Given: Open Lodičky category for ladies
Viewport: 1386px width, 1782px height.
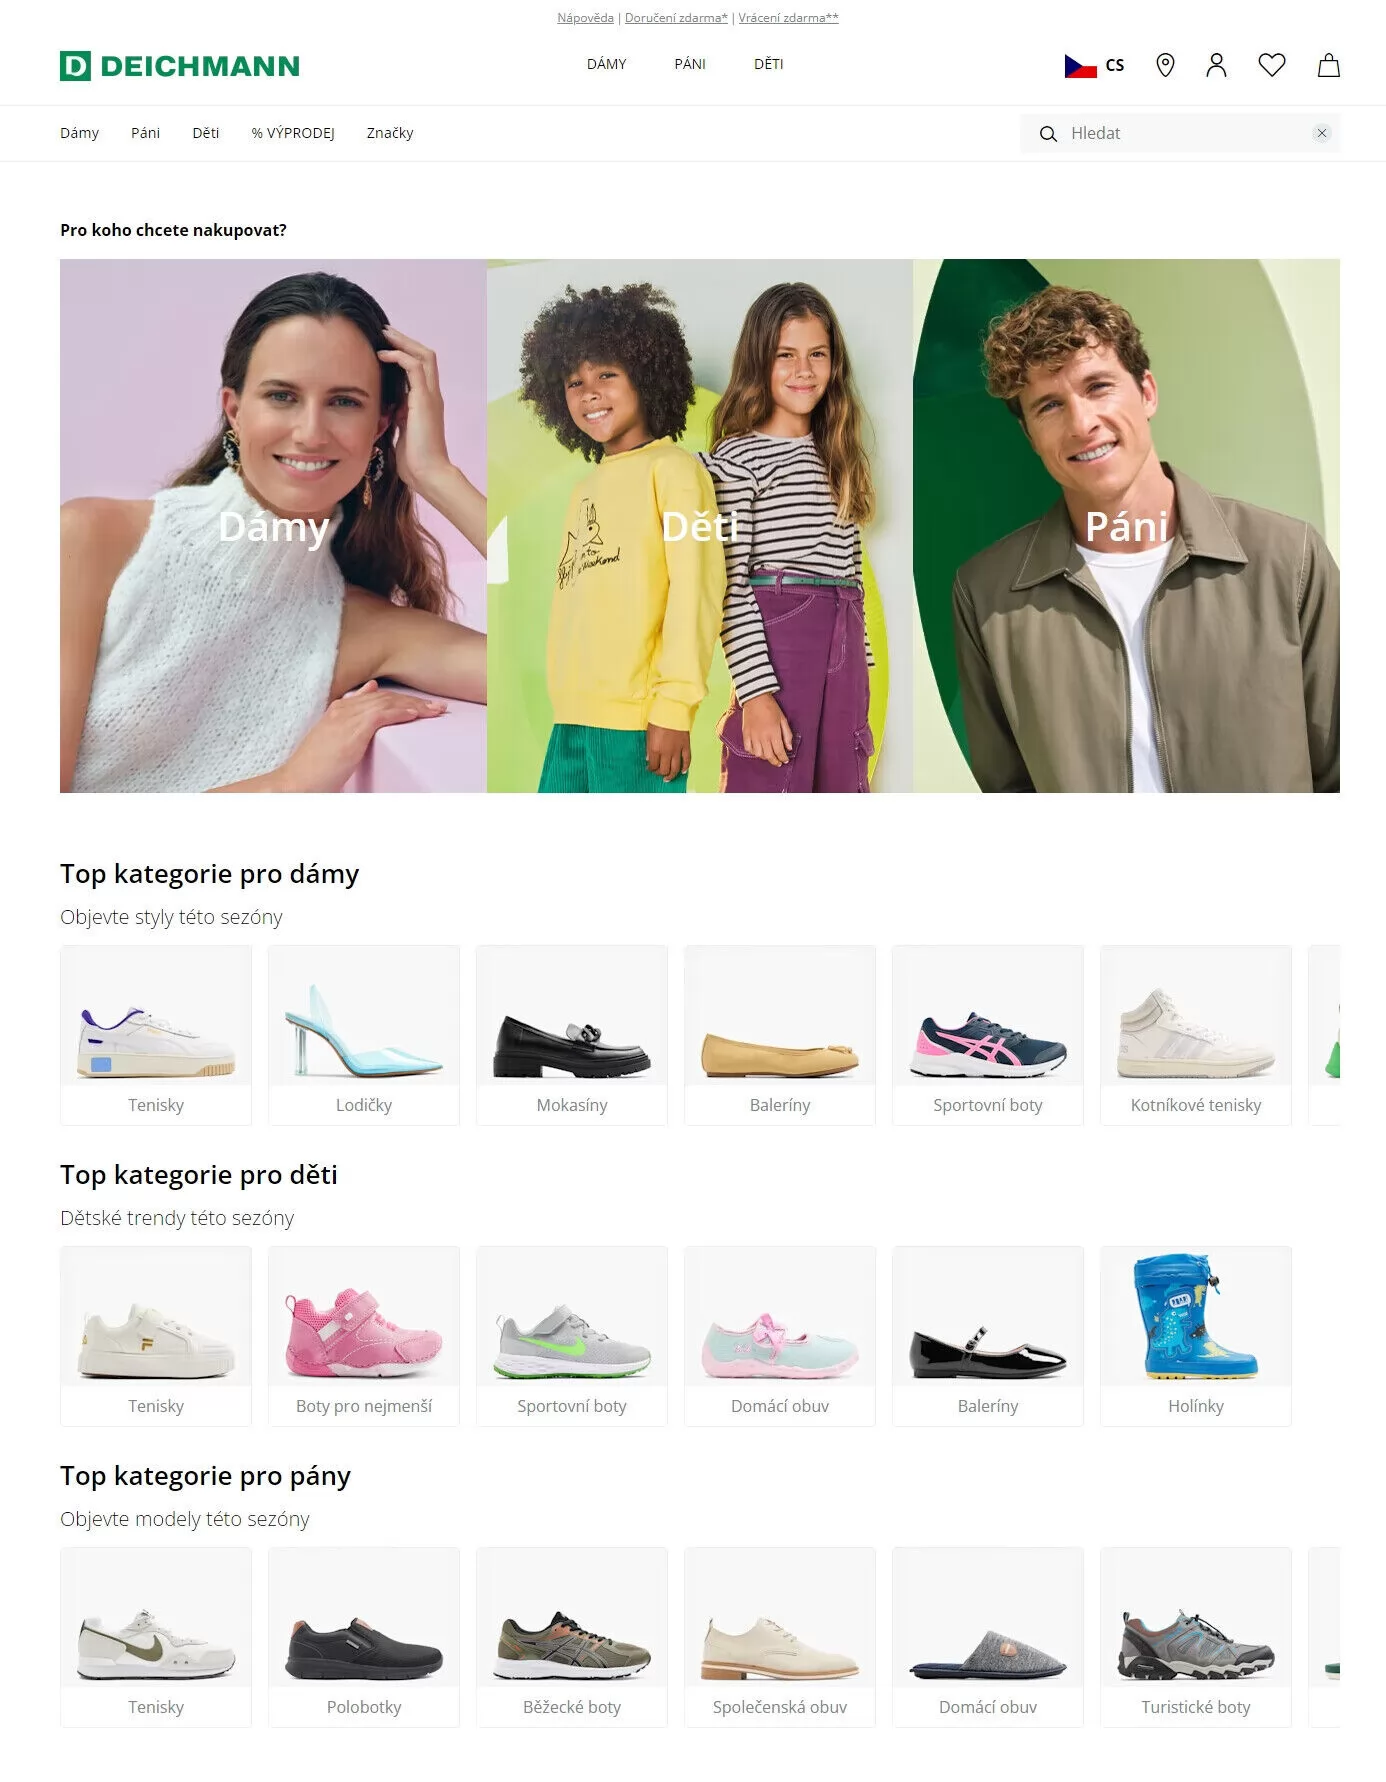Looking at the screenshot, I should pos(364,1035).
